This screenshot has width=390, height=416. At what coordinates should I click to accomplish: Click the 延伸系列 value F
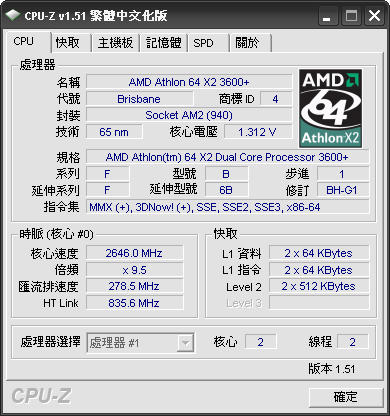coord(108,190)
